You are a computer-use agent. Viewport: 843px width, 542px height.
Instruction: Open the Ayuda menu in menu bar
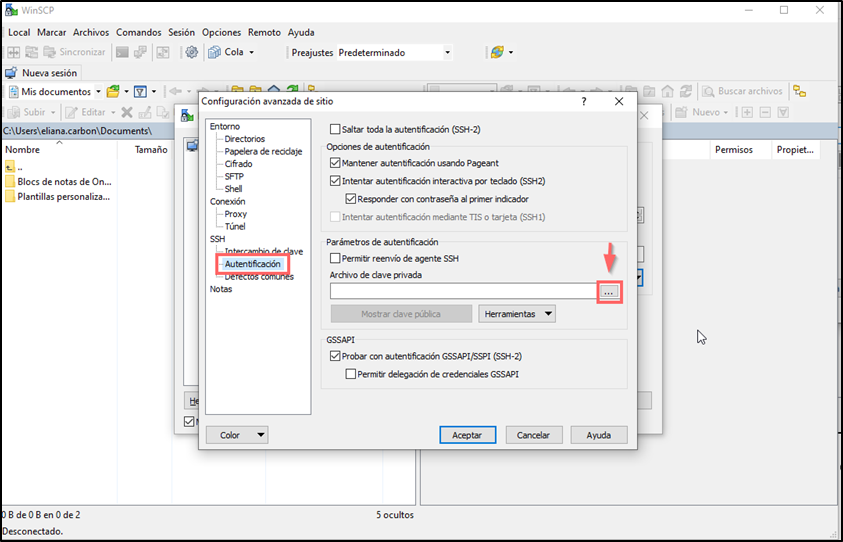point(301,32)
